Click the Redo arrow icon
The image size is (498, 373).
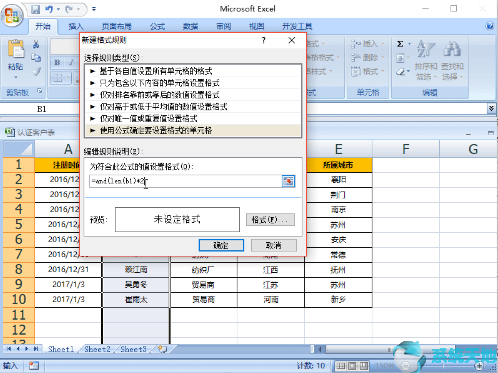(x=69, y=9)
